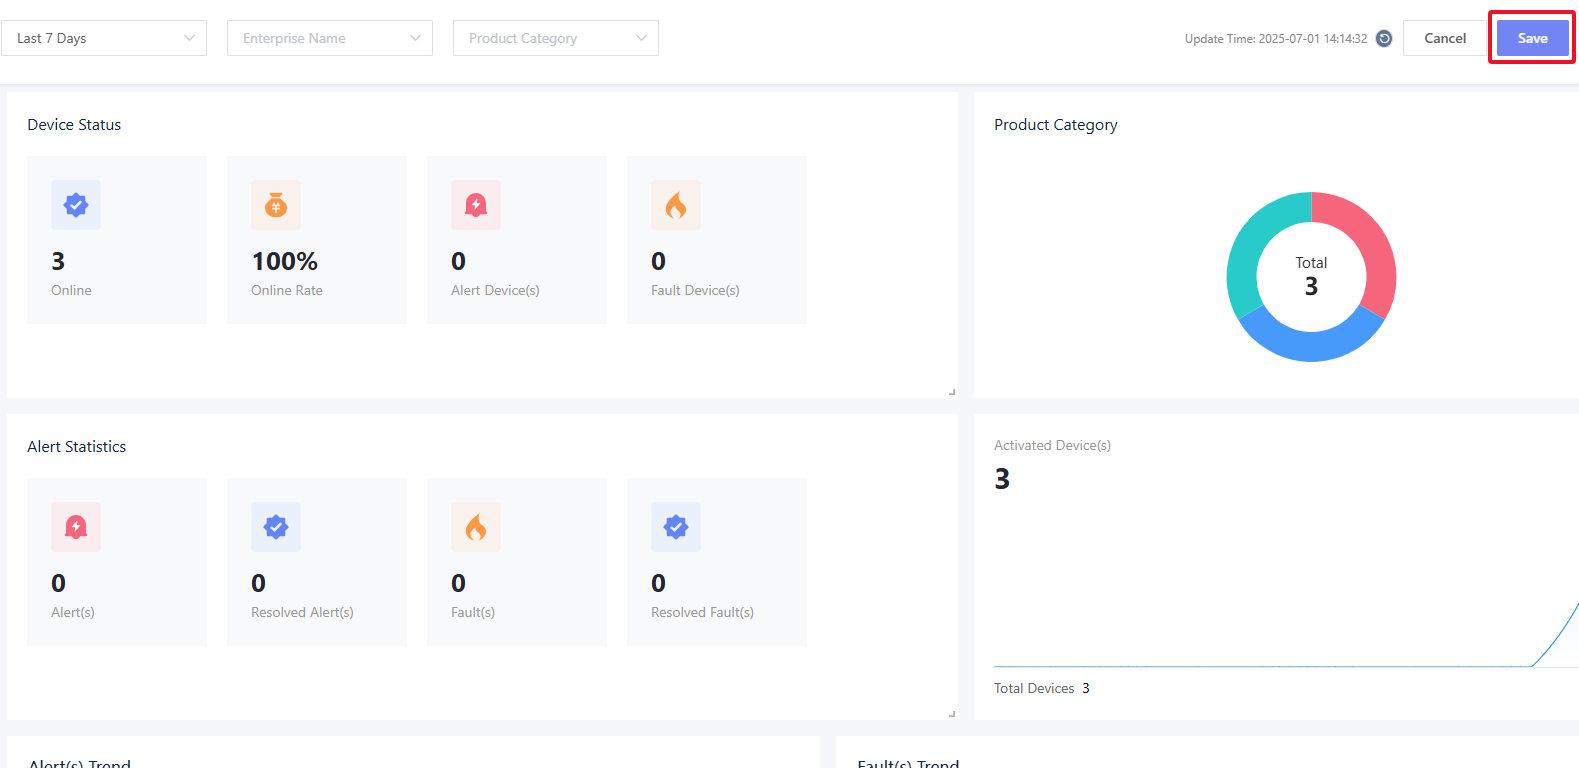Viewport: 1579px width, 768px height.
Task: Click the Alert(s) bell icon in Alert Statistics
Action: (76, 527)
